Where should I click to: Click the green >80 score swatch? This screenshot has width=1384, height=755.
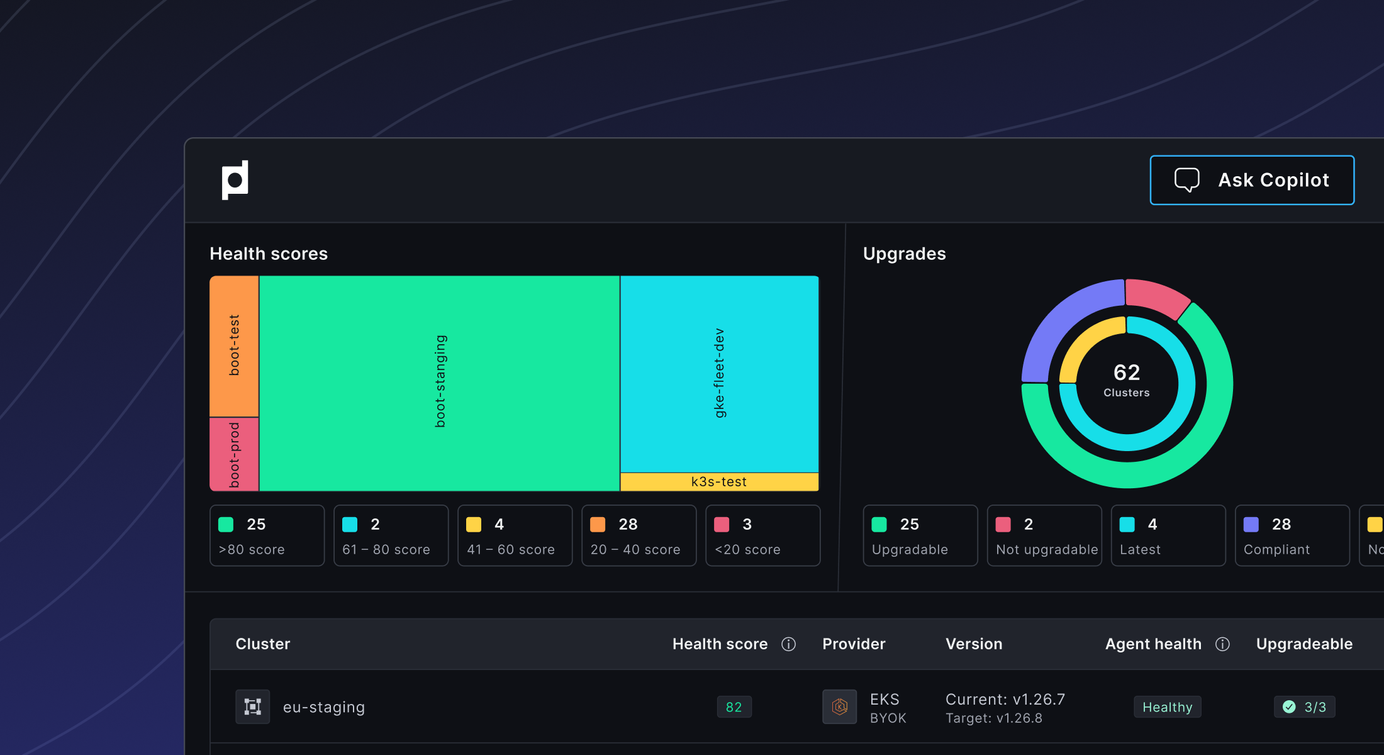click(x=226, y=524)
